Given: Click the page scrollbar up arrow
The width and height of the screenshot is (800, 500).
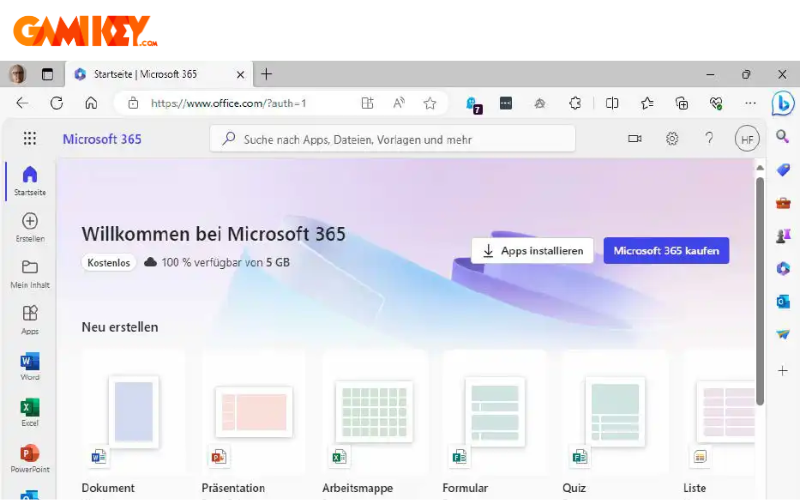Looking at the screenshot, I should pyautogui.click(x=760, y=168).
